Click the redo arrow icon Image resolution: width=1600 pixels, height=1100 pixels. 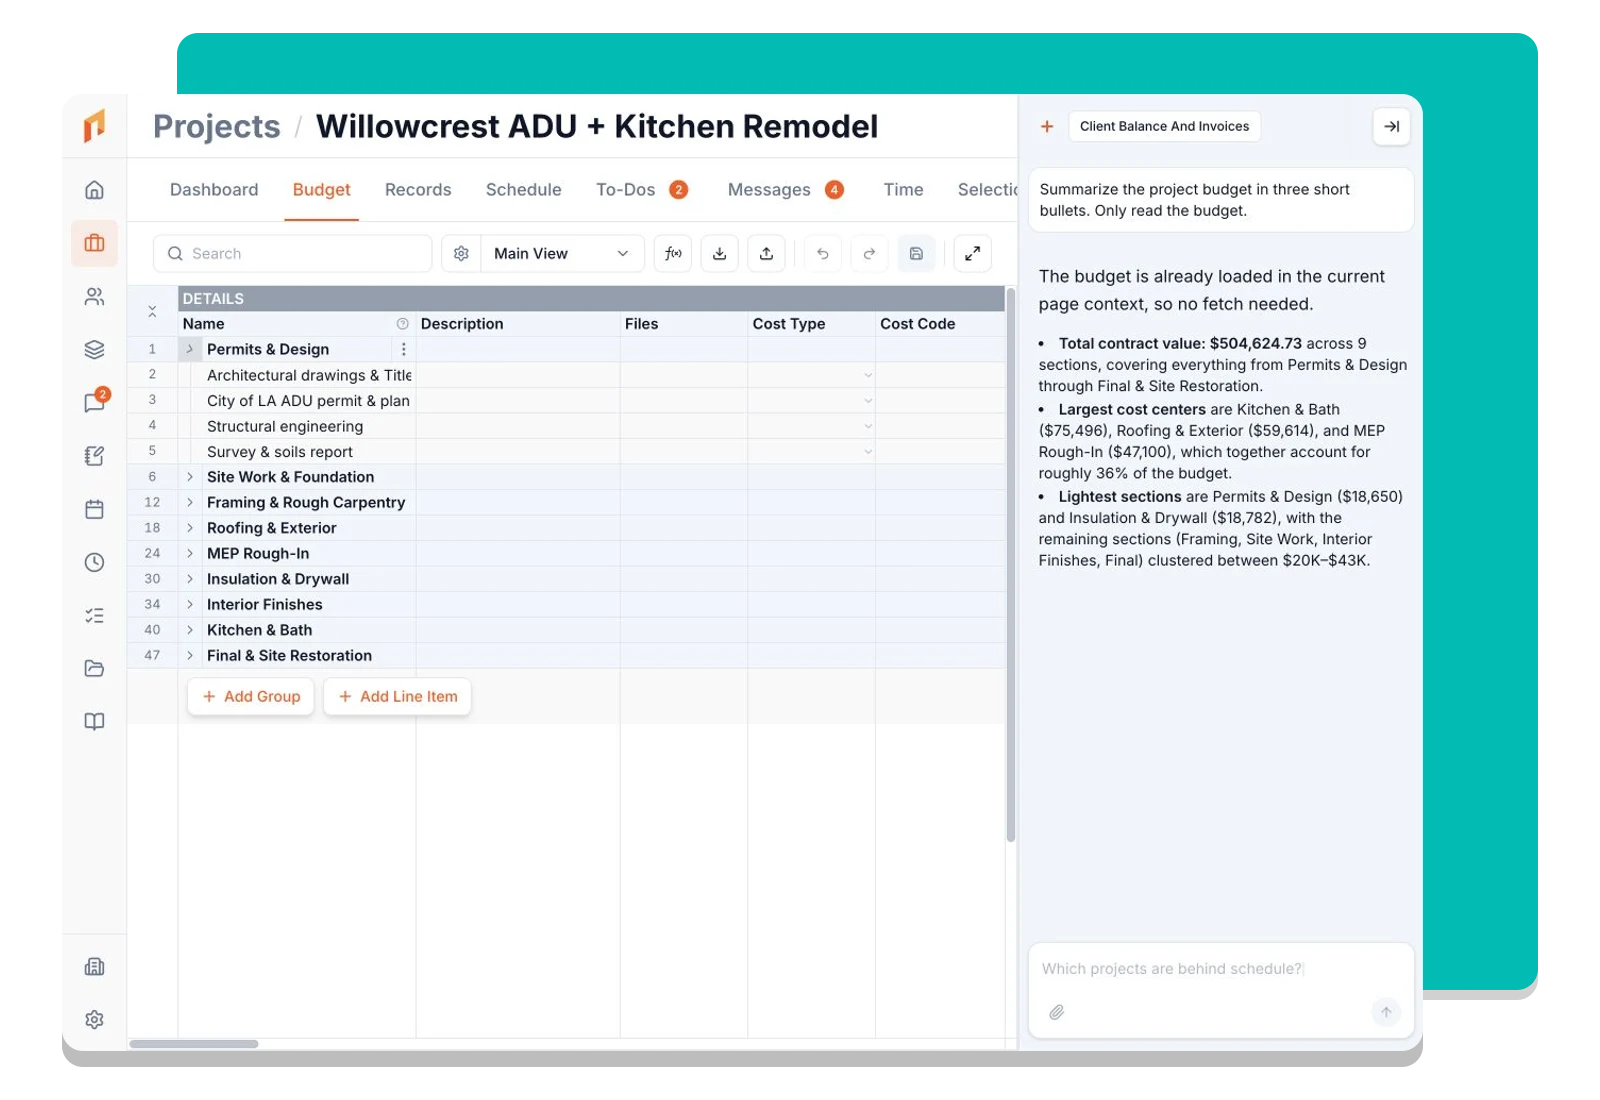point(869,253)
